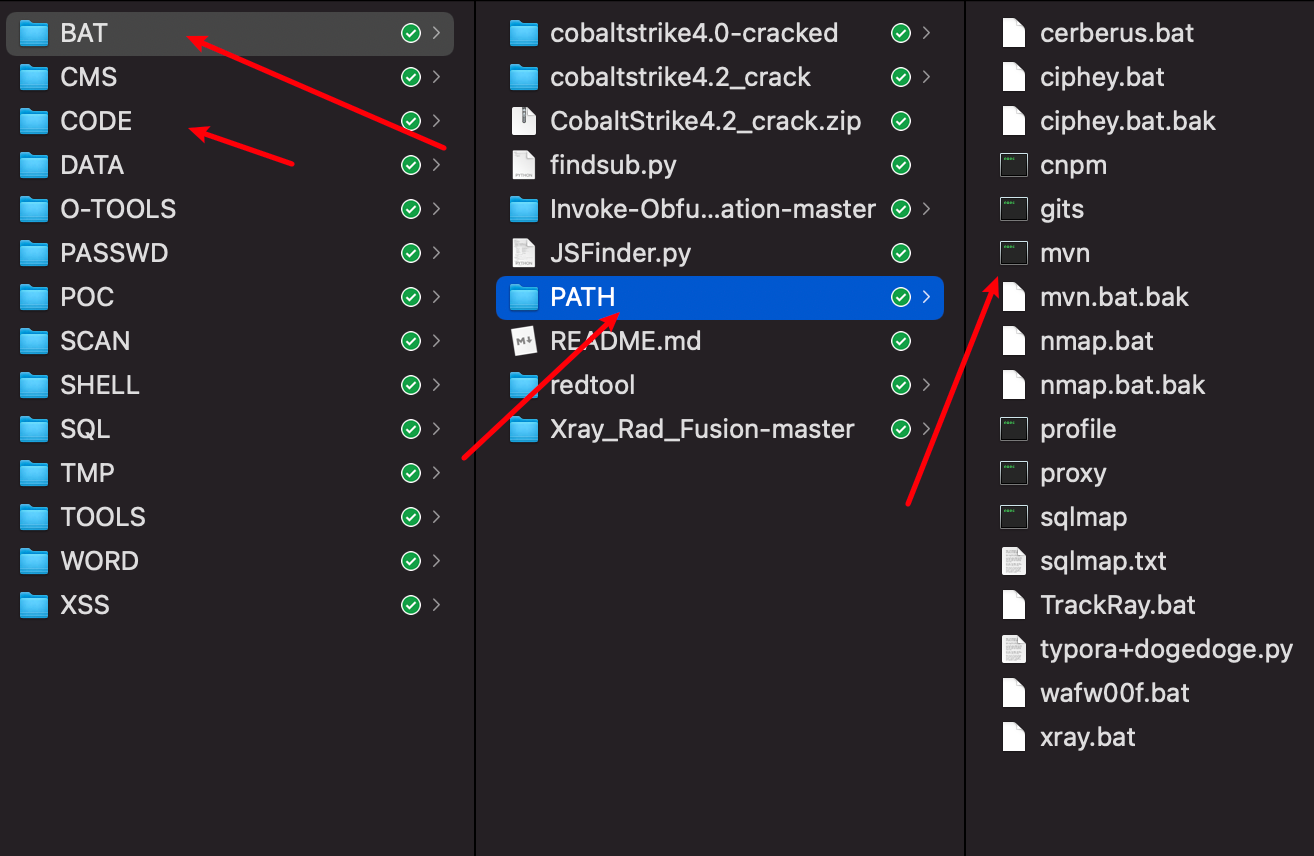Click the PASSWD folder icon

(34, 254)
